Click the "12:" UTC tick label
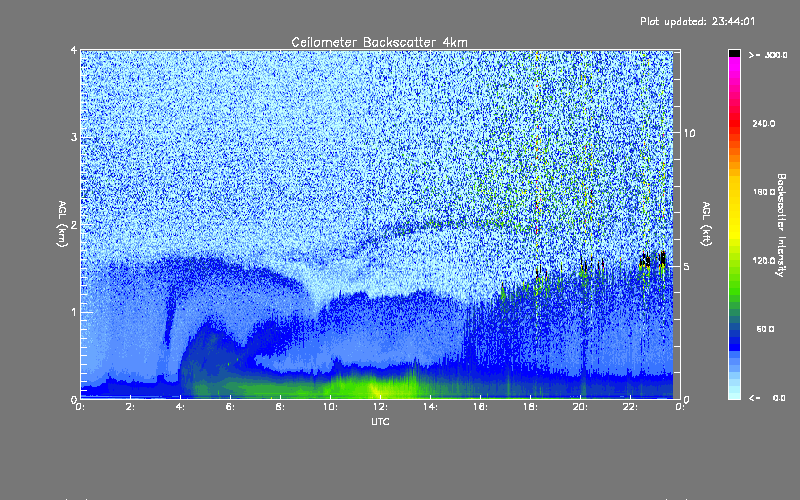The width and height of the screenshot is (800, 500). 380,407
